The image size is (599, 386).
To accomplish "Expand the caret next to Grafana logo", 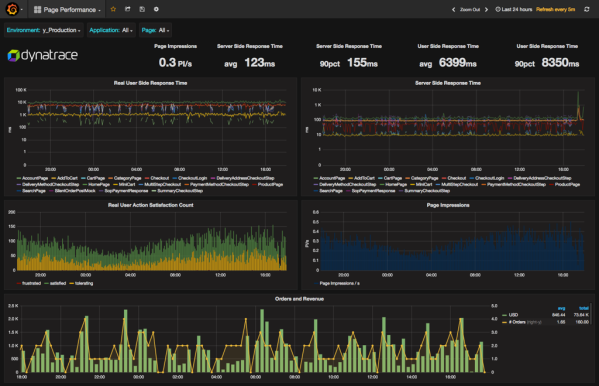I will pyautogui.click(x=21, y=10).
